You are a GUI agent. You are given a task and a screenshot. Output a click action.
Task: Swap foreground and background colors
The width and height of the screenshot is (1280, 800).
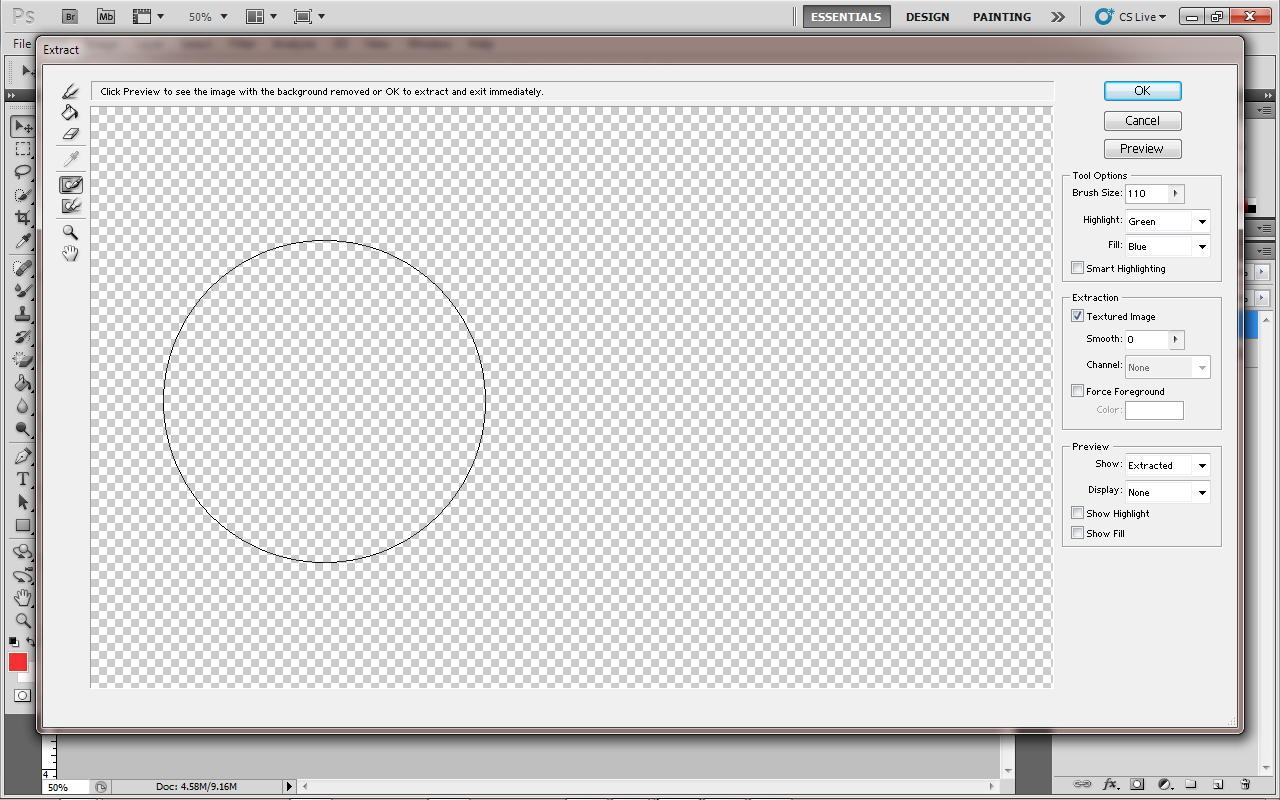point(30,642)
